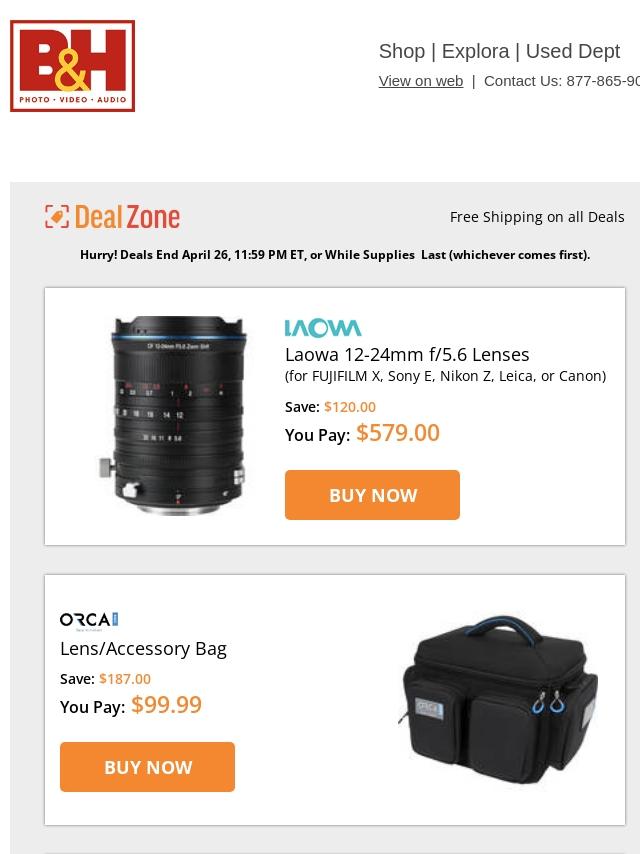Viewport: 640px width, 854px height.
Task: Click Buy Now for the Laowa lens
Action: pos(372,495)
